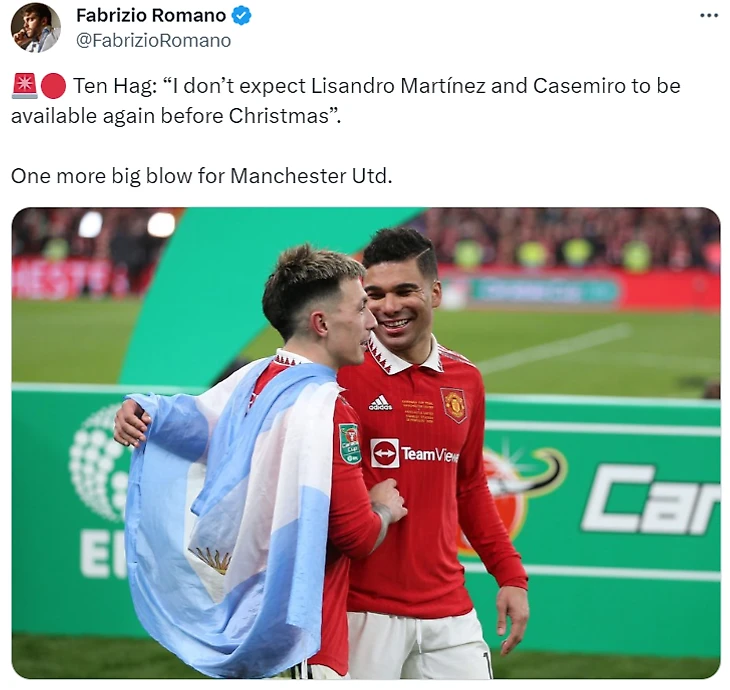The width and height of the screenshot is (730, 690).
Task: Select the name Lisandro Martínez in tweet text
Action: click(x=398, y=86)
